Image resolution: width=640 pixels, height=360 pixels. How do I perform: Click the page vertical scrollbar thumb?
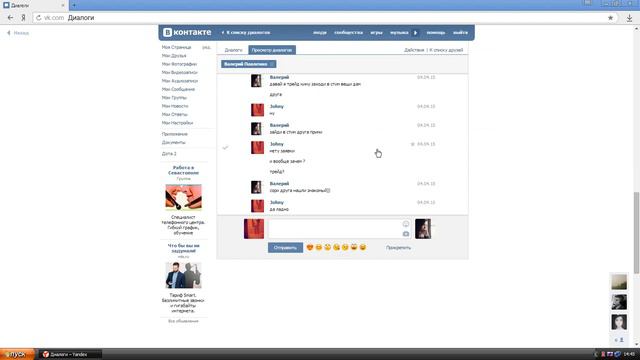[636, 233]
